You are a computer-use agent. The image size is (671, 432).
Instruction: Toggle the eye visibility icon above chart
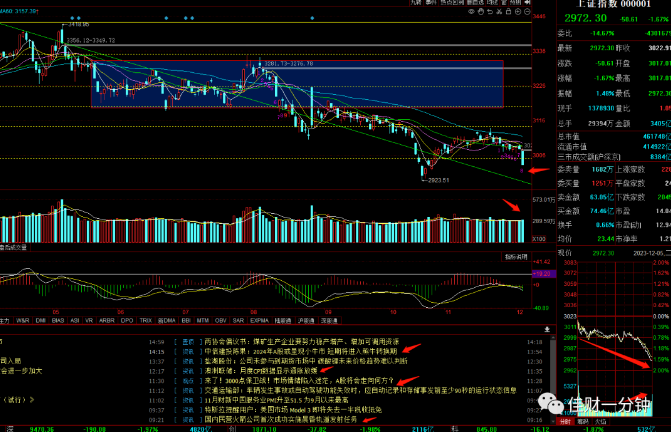[471, 12]
